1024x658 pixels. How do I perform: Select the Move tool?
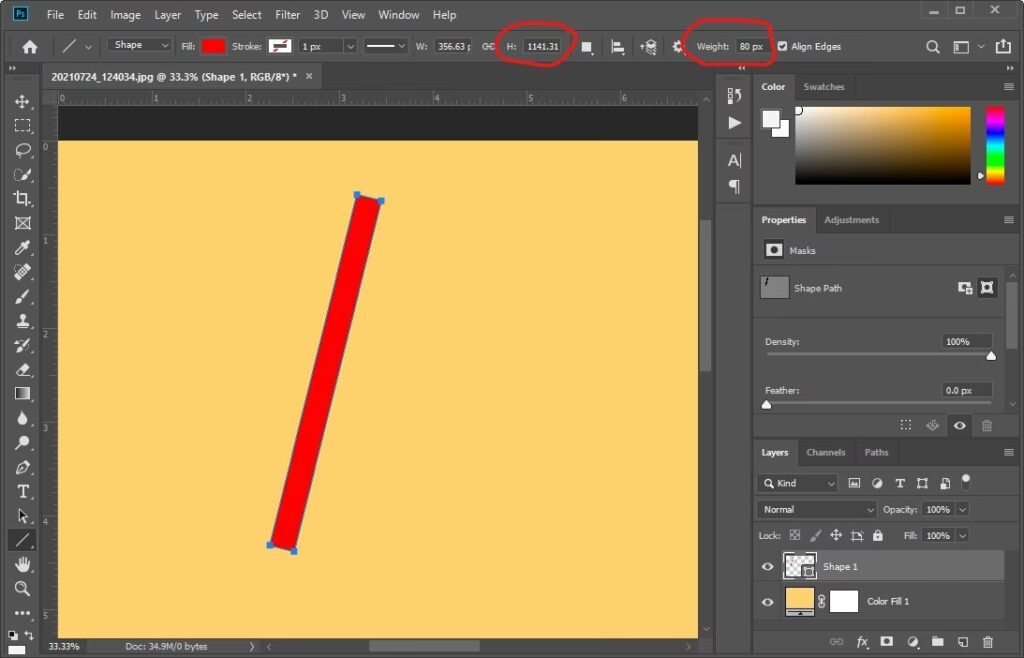pyautogui.click(x=22, y=102)
